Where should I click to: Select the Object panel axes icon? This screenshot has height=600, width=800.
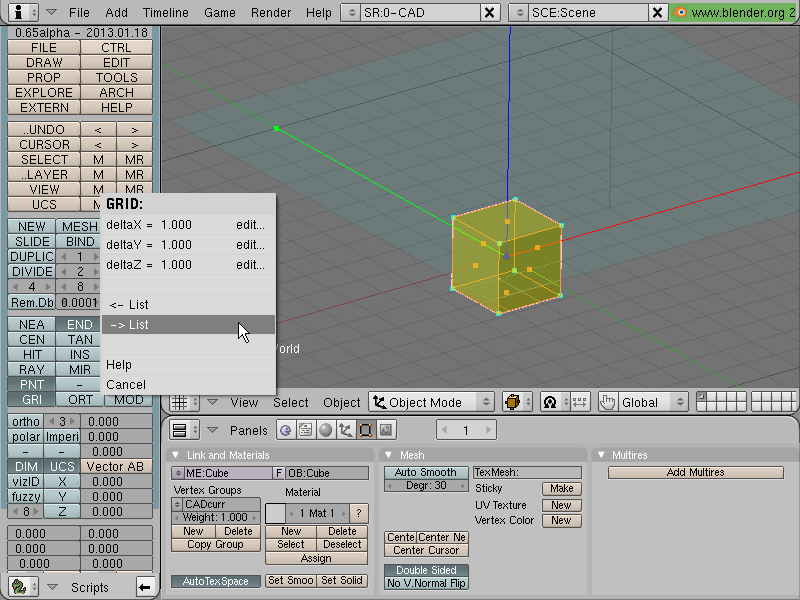click(x=345, y=430)
